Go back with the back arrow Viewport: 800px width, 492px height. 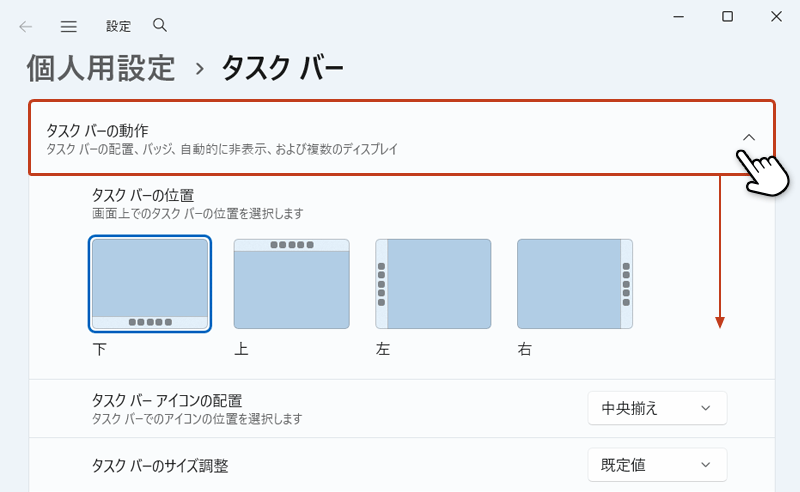(26, 27)
